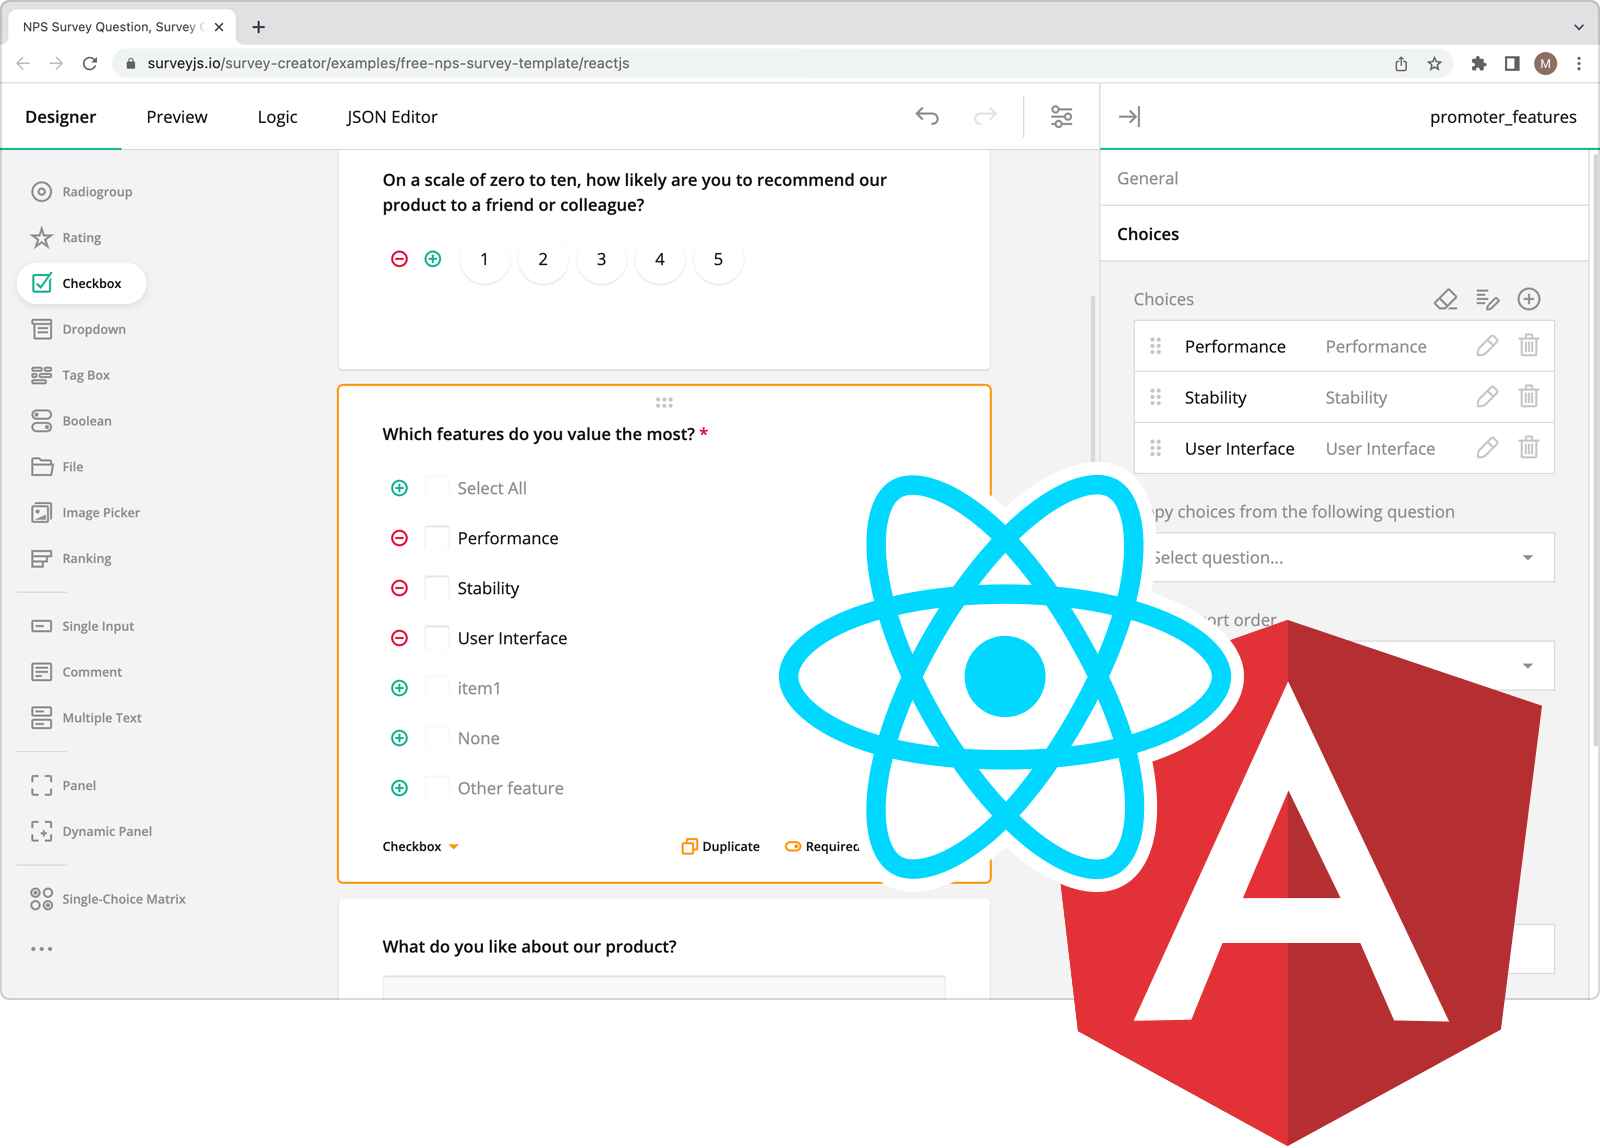This screenshot has height=1148, width=1600.
Task: Click the Undo arrow in the toolbar
Action: [927, 117]
